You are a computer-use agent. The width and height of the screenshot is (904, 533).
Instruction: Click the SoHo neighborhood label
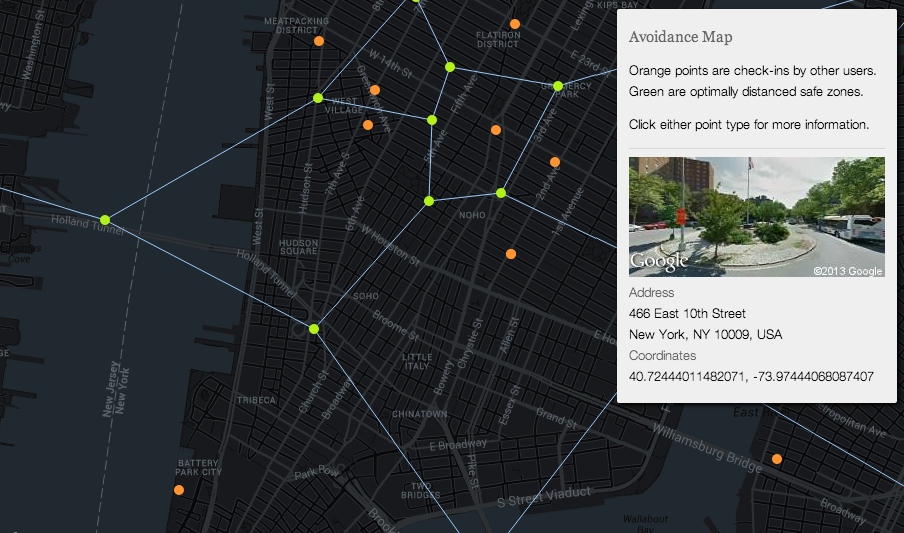point(366,296)
